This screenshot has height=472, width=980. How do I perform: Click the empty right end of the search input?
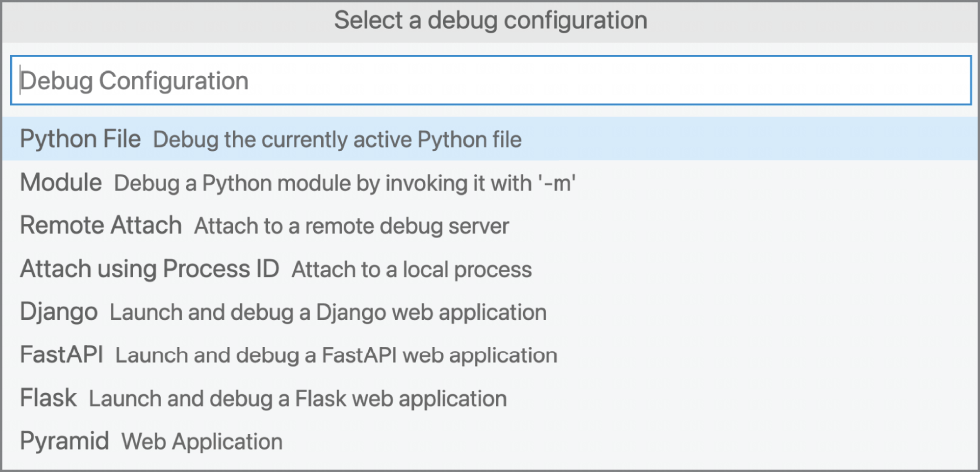point(812,80)
